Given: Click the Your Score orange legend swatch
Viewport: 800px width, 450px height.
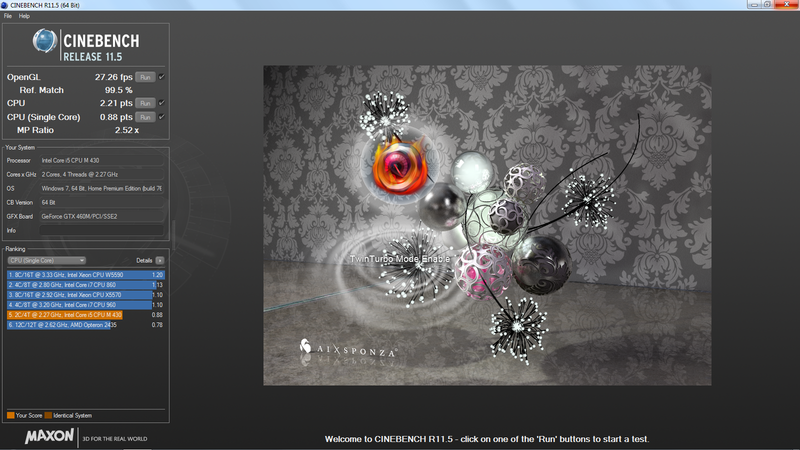Looking at the screenshot, I should click(10, 415).
